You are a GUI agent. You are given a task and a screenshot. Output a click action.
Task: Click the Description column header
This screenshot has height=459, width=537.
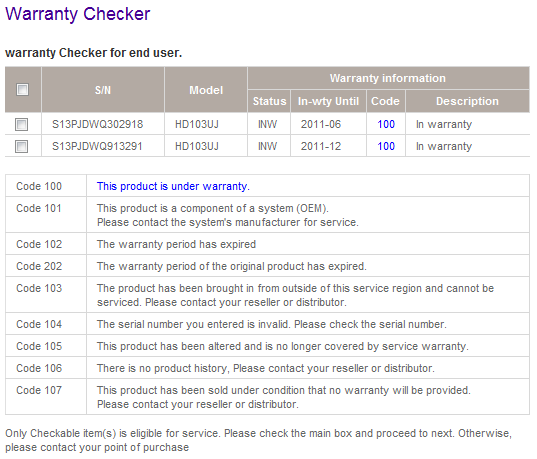(x=467, y=101)
